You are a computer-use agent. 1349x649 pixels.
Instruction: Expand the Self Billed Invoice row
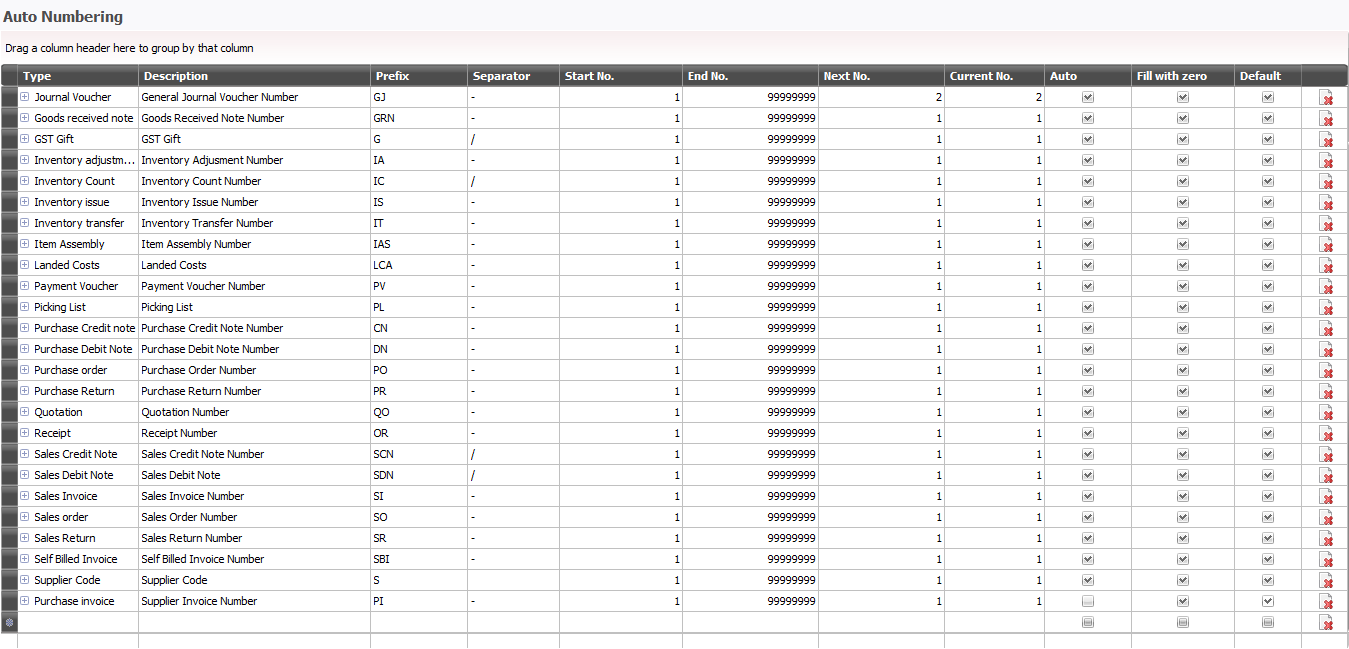[25, 559]
